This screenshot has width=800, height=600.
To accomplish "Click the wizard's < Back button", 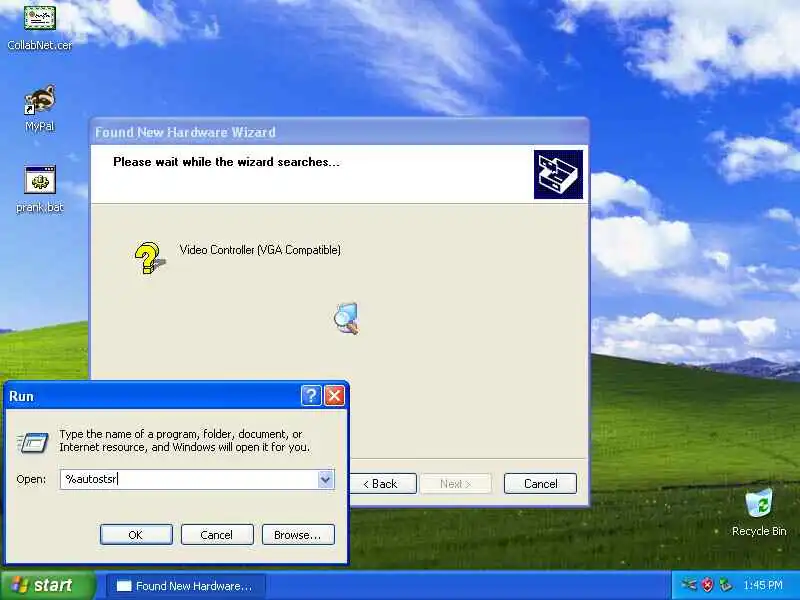I will [x=383, y=484].
